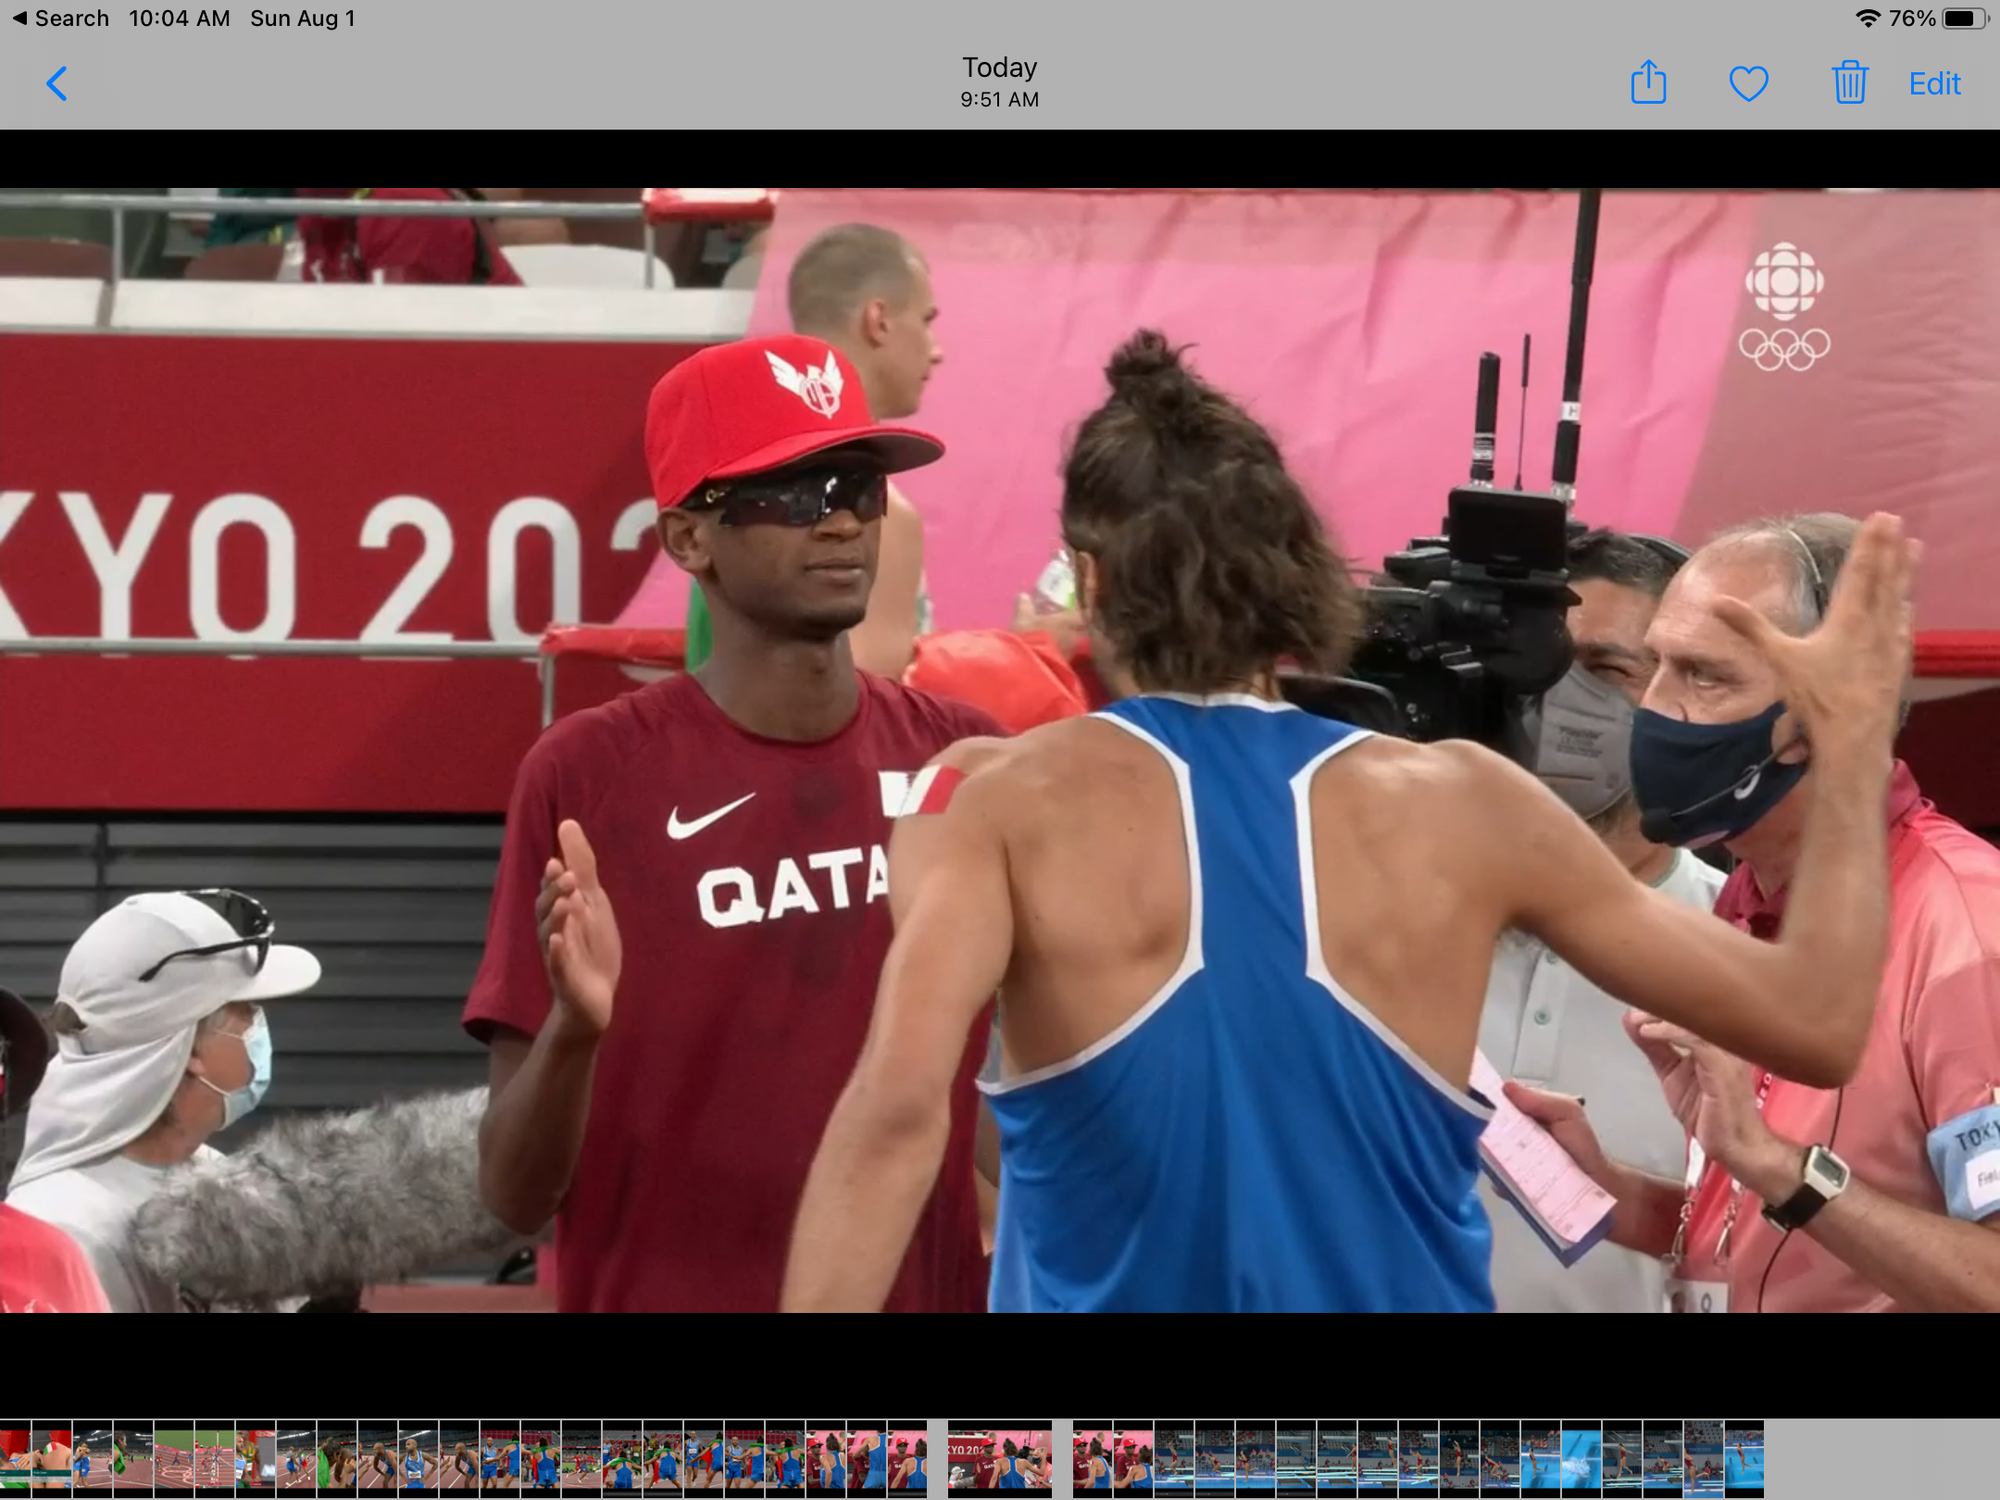Tap the Sun Aug 1 date text
Viewport: 2000px width, 1500px height.
(x=302, y=19)
